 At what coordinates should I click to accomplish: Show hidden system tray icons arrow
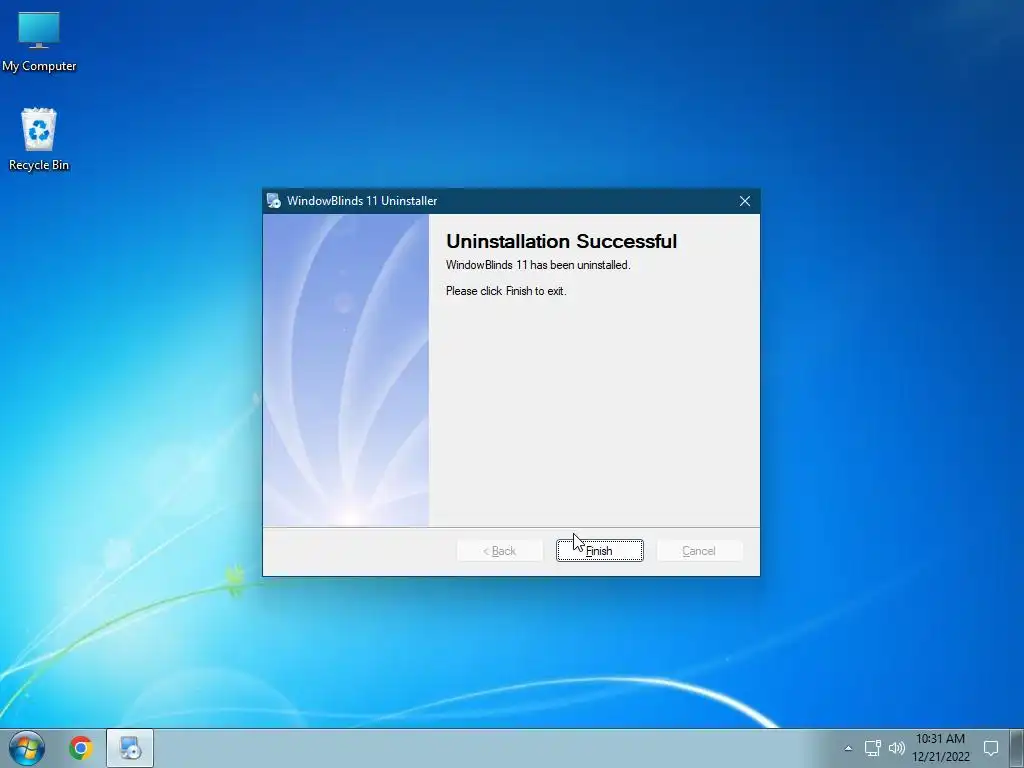coord(848,748)
